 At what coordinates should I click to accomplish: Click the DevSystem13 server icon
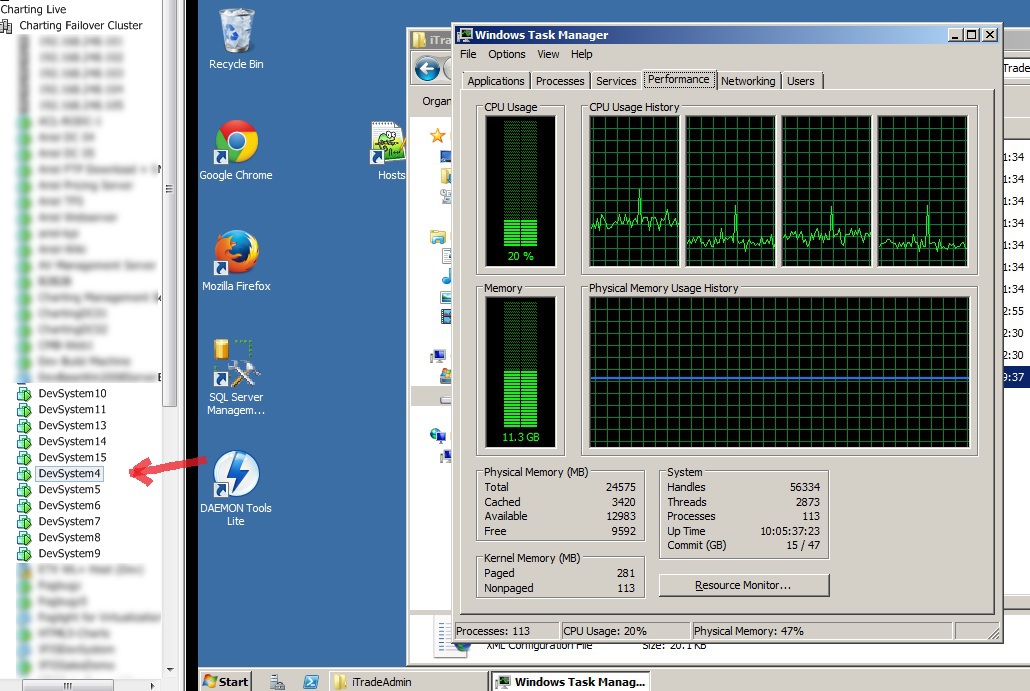tap(24, 426)
